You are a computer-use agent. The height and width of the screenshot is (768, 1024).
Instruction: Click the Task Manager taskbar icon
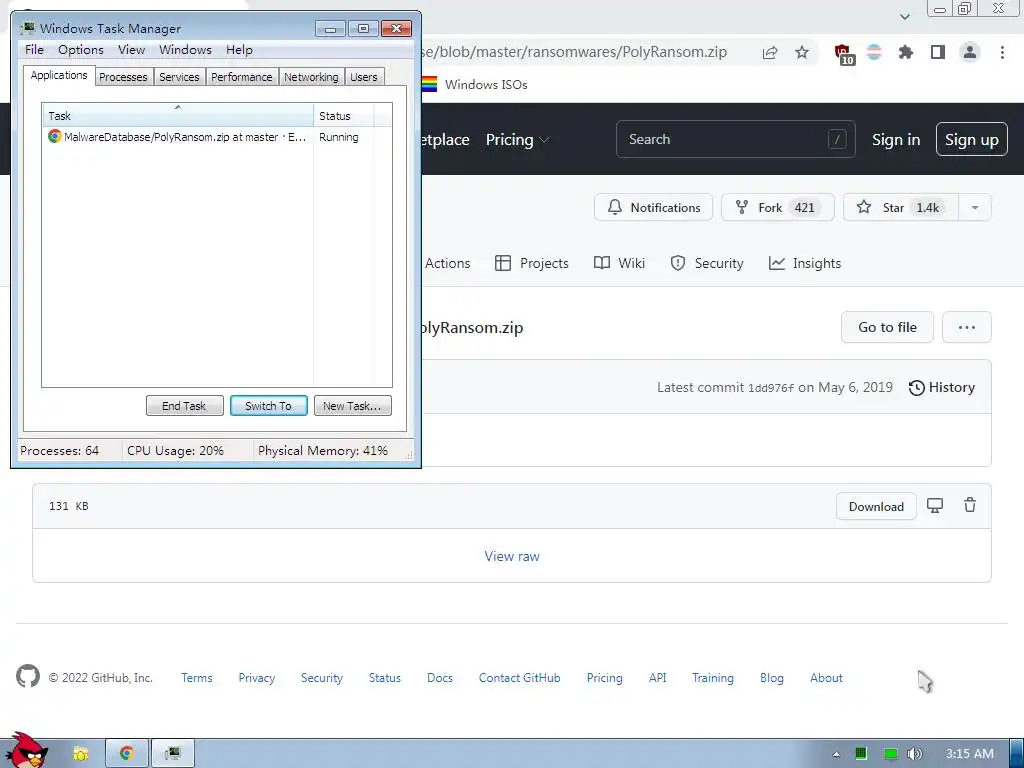(x=173, y=753)
